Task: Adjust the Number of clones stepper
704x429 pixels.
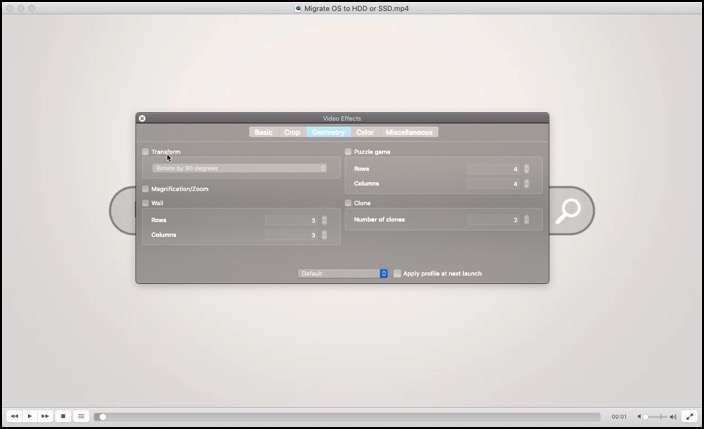Action: tap(526, 220)
